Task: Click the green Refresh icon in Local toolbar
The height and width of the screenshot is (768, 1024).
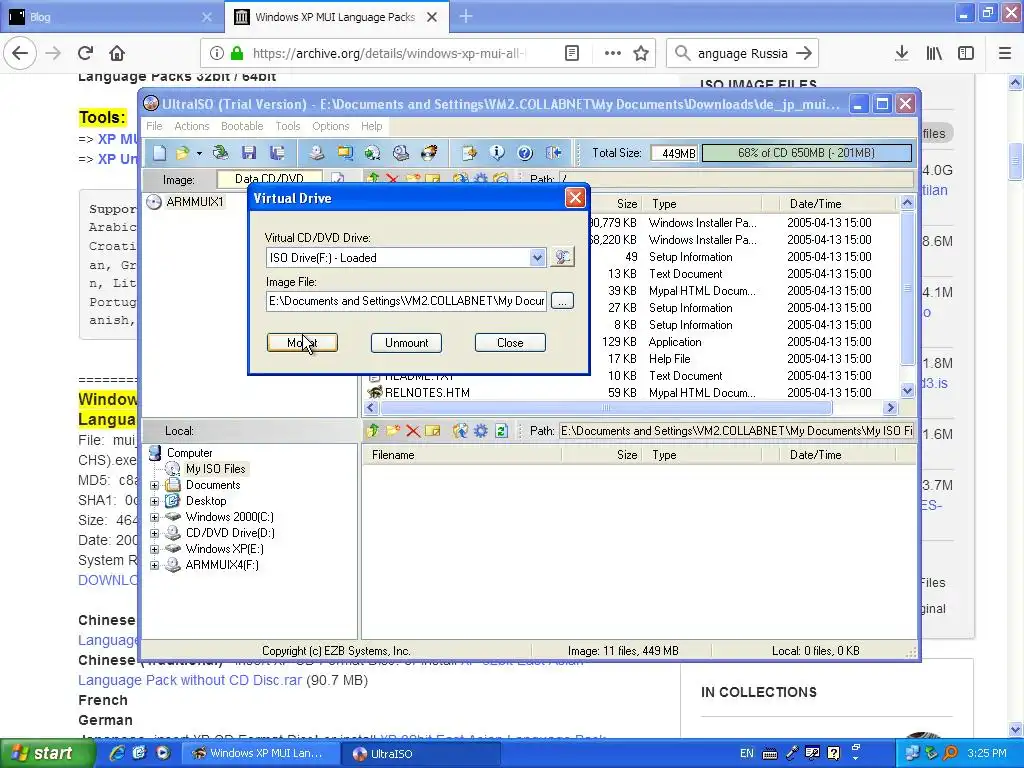Action: pyautogui.click(x=502, y=431)
